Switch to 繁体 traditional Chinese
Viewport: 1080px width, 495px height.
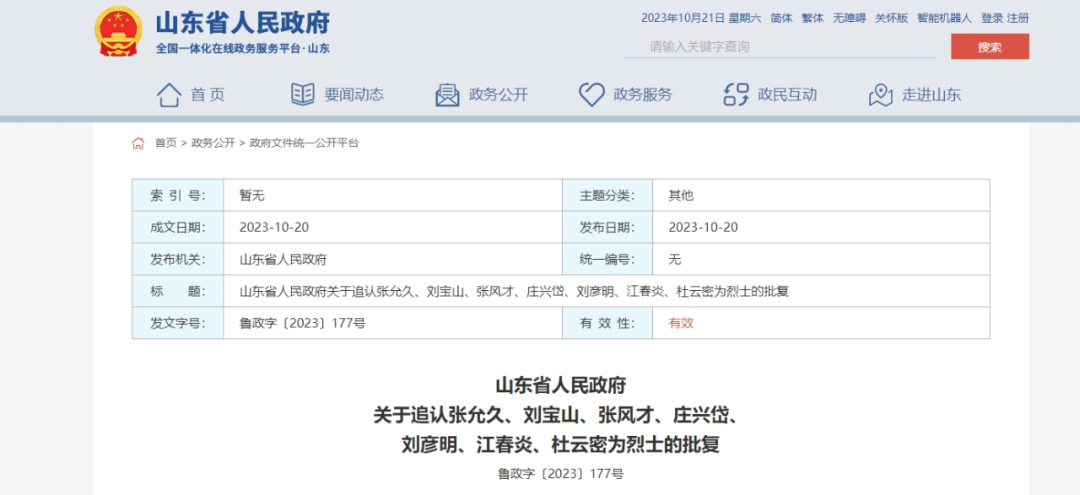click(812, 18)
